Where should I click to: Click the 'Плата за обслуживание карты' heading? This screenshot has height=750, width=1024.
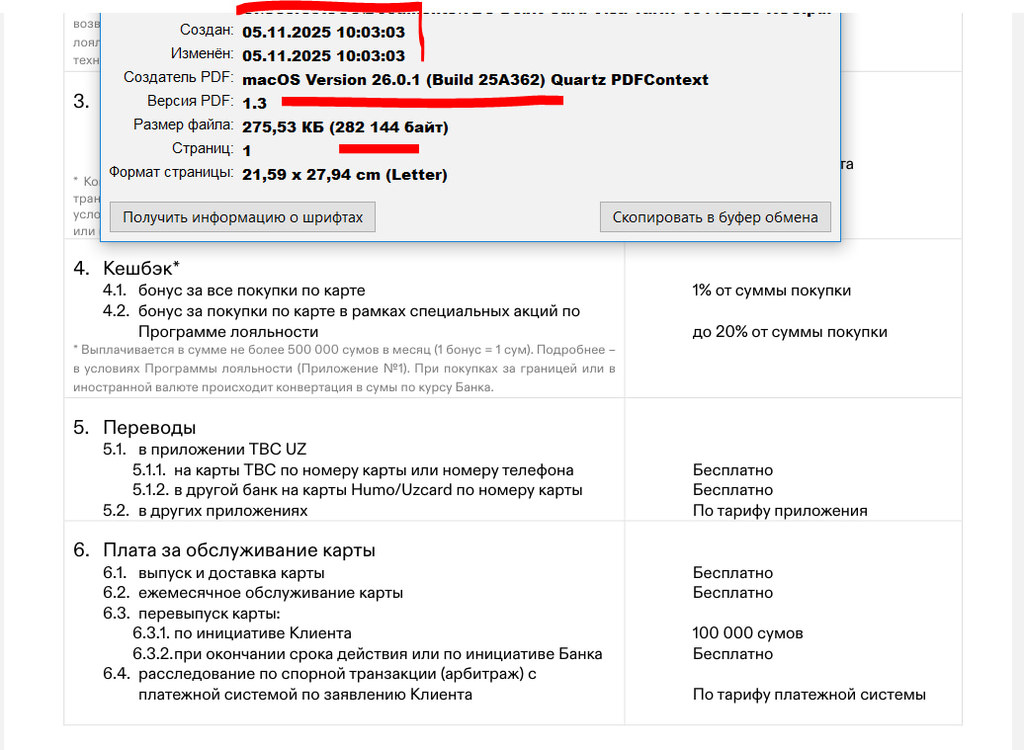coord(238,550)
